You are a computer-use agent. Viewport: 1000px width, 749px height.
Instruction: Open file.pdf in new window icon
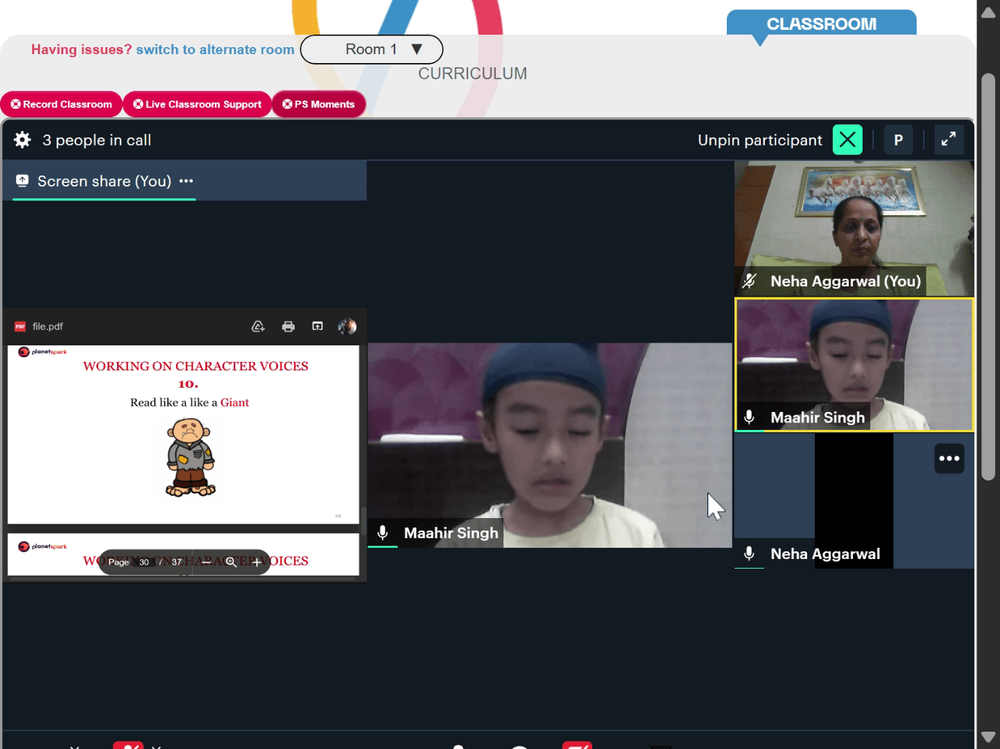pos(317,326)
